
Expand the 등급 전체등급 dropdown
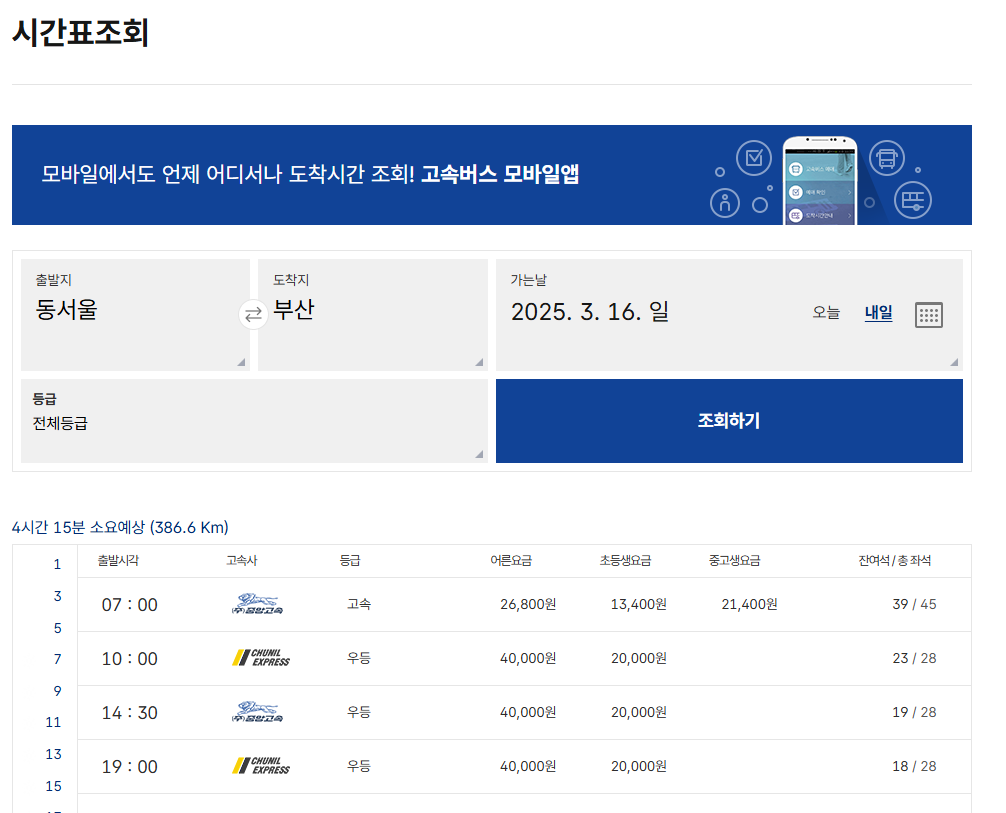point(254,421)
